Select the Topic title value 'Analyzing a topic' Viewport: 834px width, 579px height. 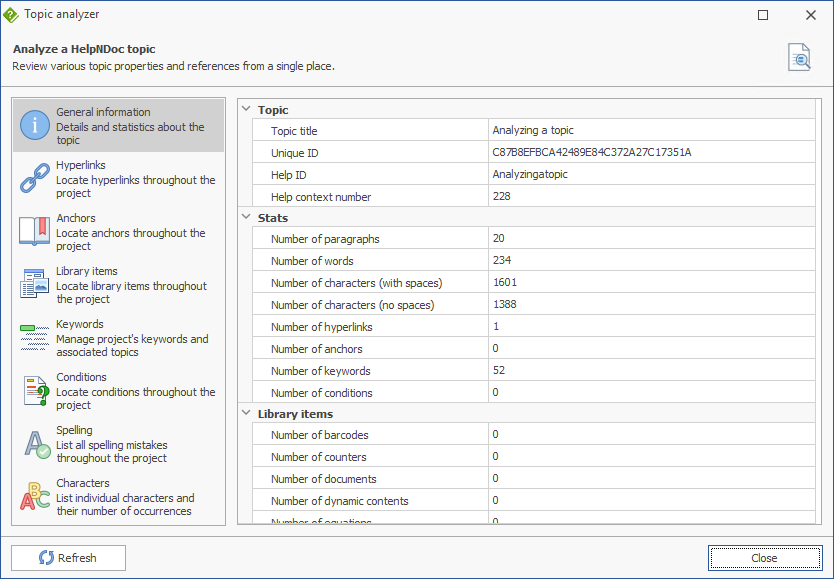point(533,130)
